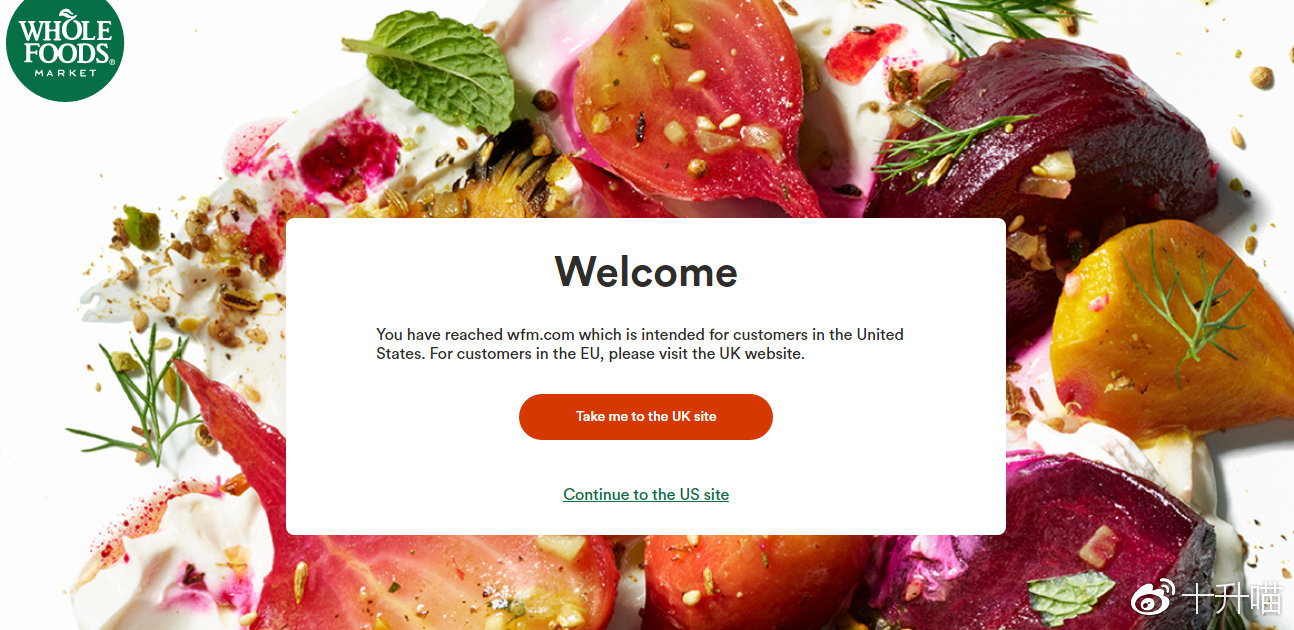Click the Whole Foods Market logo

[65, 48]
